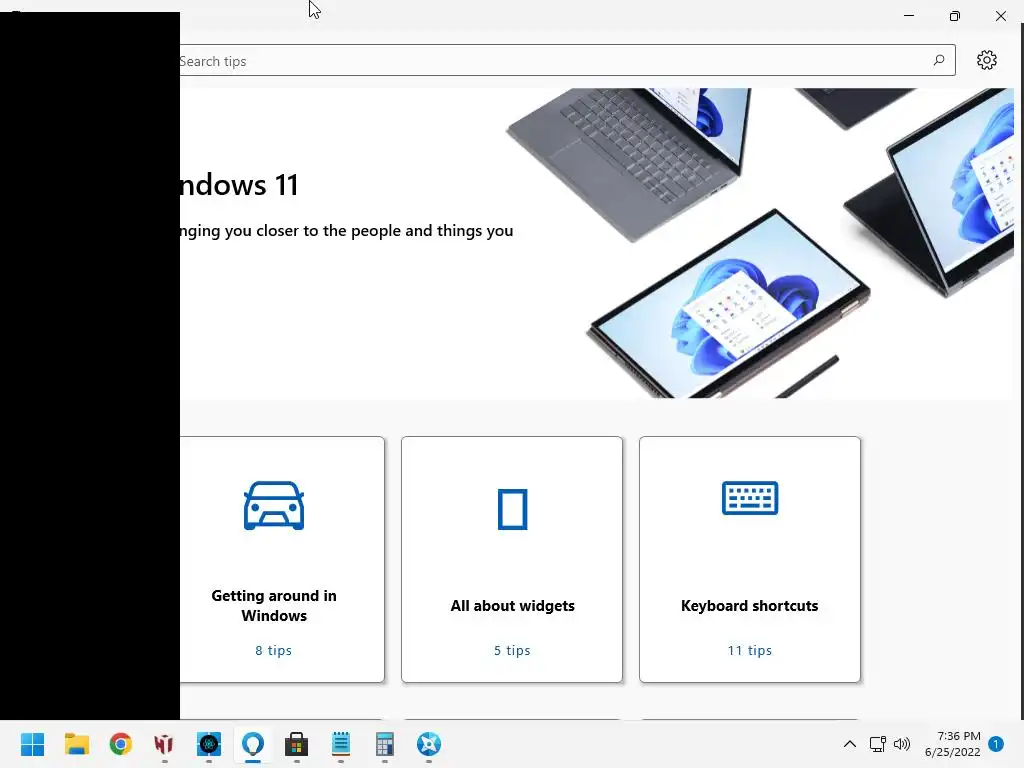The height and width of the screenshot is (768, 1024).
Task: Restore down the Tips window
Action: (x=955, y=16)
